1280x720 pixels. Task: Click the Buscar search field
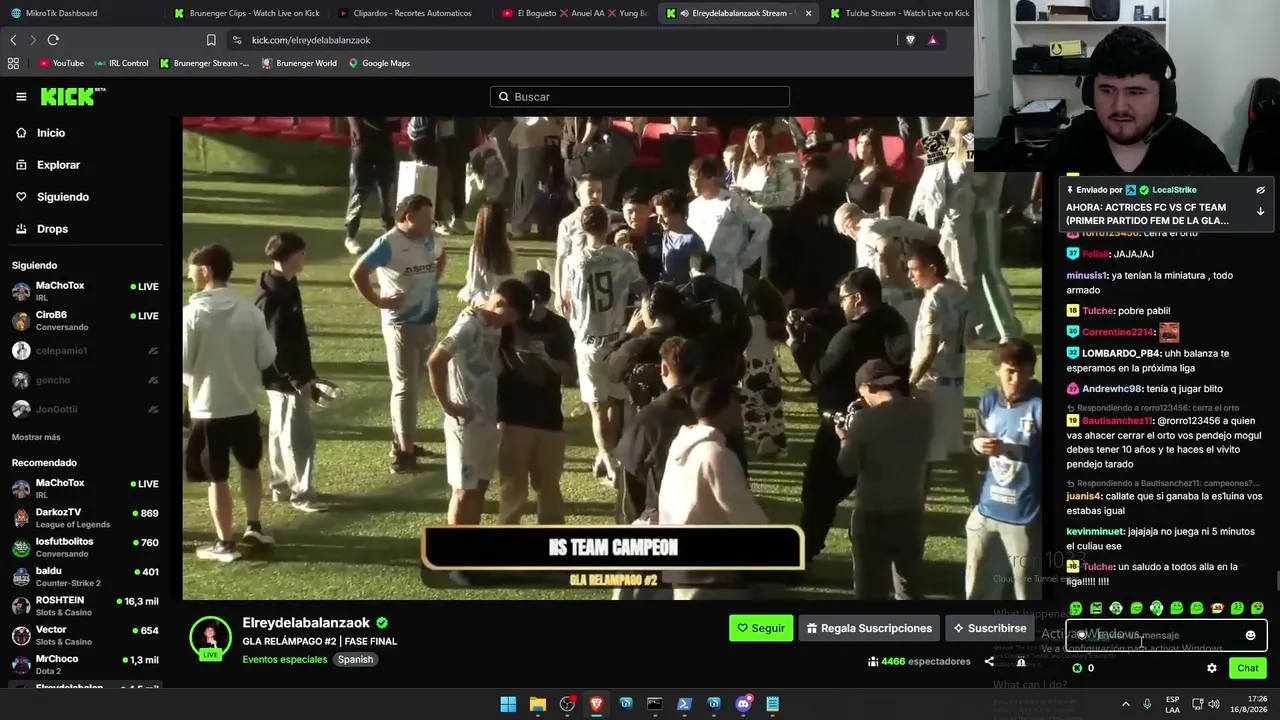click(640, 97)
